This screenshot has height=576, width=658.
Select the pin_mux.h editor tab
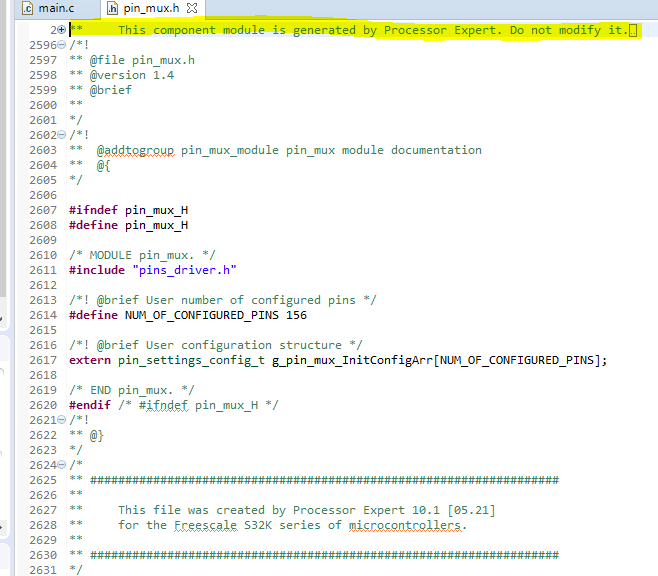point(153,8)
